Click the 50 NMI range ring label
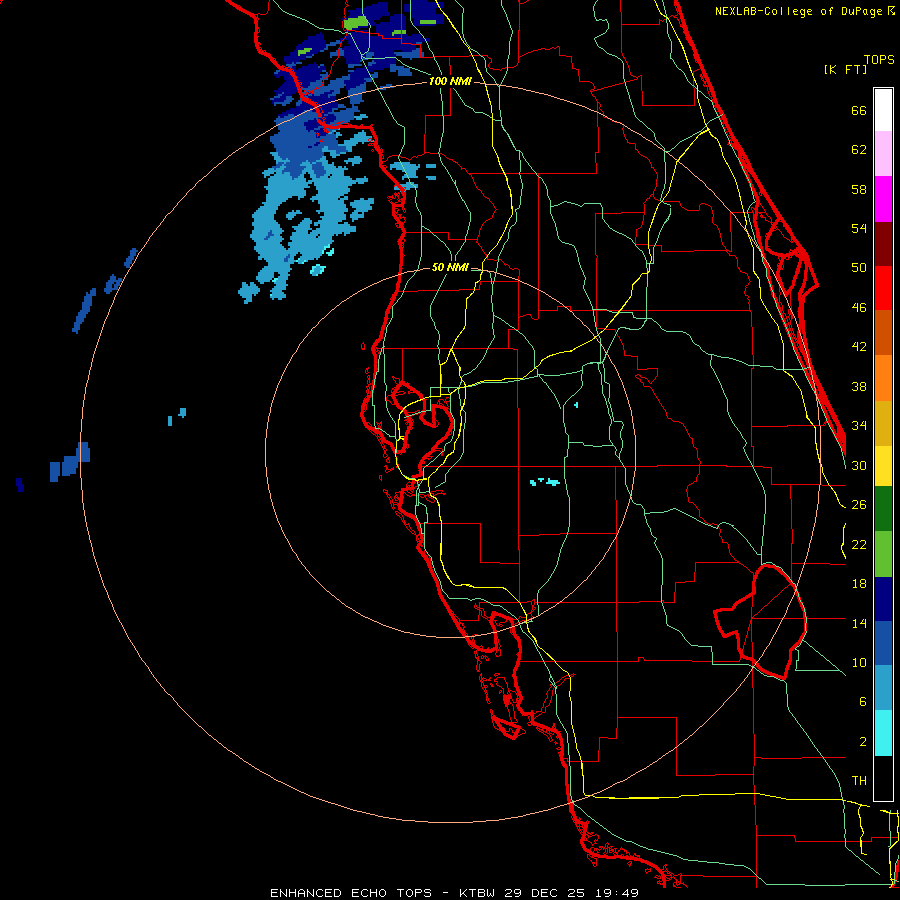 (x=450, y=267)
